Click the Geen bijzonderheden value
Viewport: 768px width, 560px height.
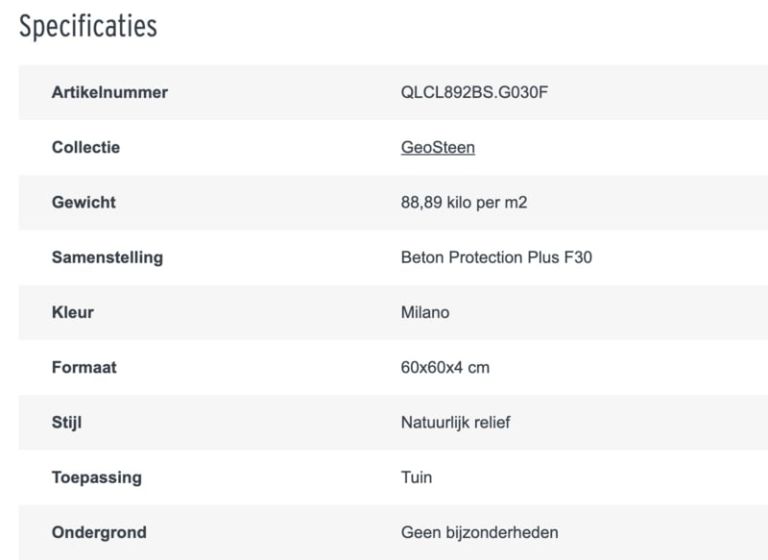click(479, 533)
